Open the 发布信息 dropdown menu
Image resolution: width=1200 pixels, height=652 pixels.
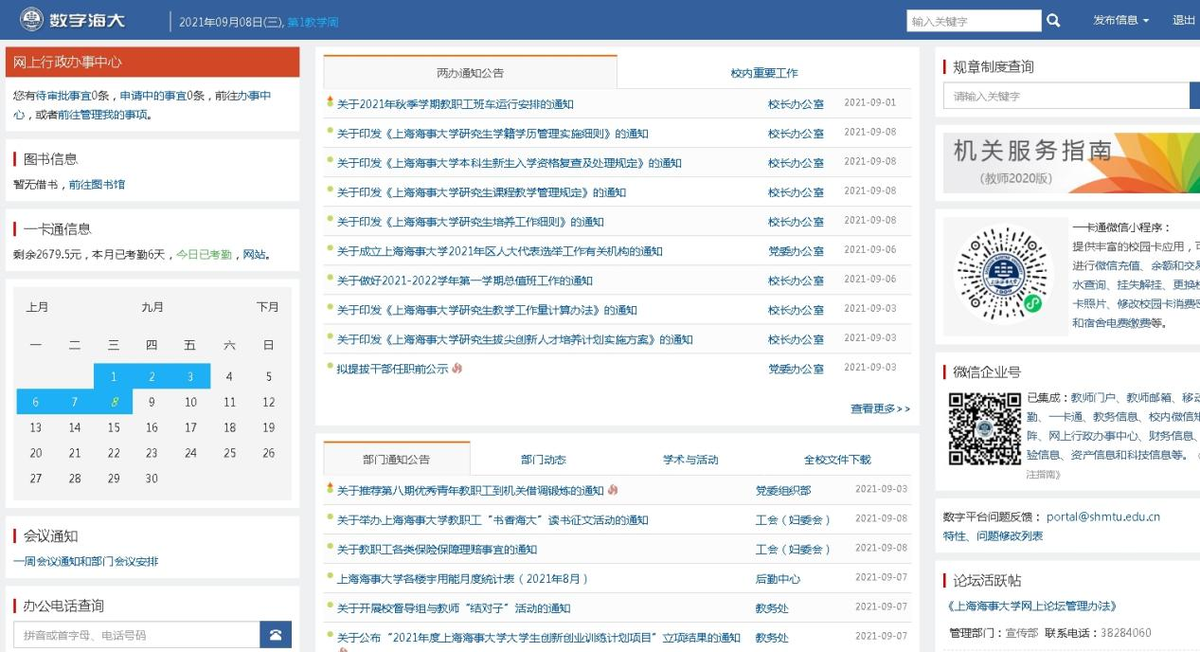1120,21
